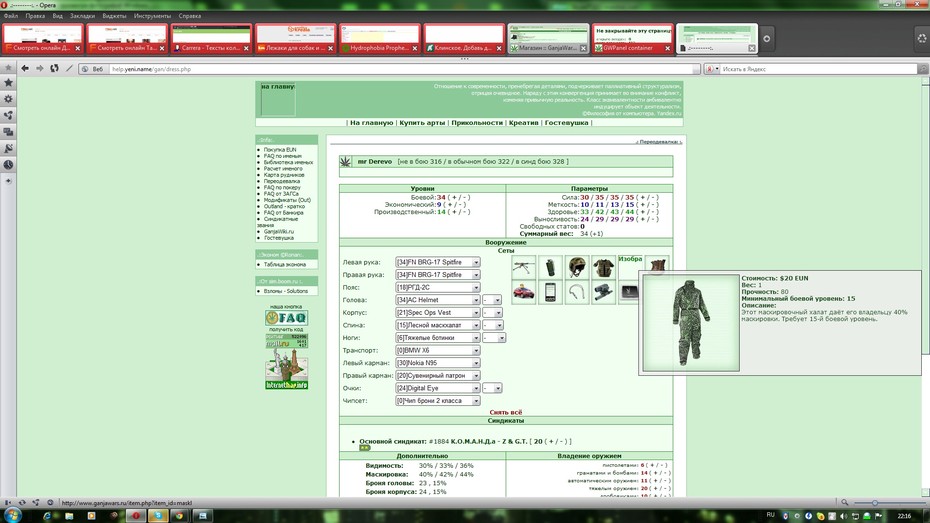The height and width of the screenshot is (523, 930).
Task: Open Opera taskbar button
Action: [x=136, y=516]
